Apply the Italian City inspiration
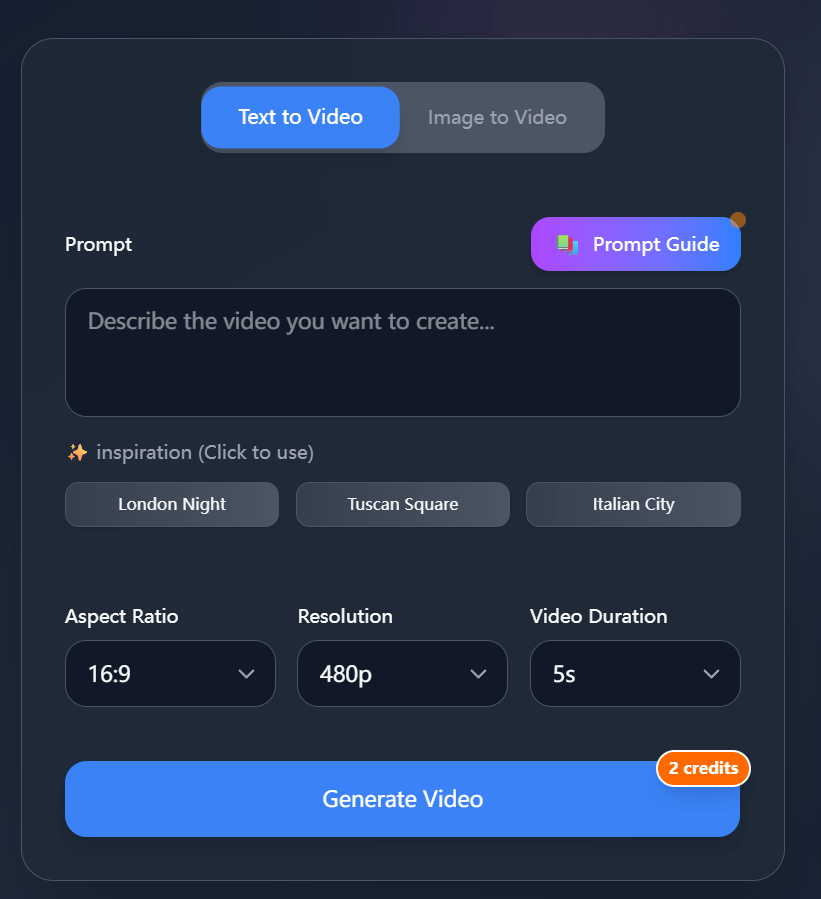This screenshot has width=821, height=899. (633, 504)
